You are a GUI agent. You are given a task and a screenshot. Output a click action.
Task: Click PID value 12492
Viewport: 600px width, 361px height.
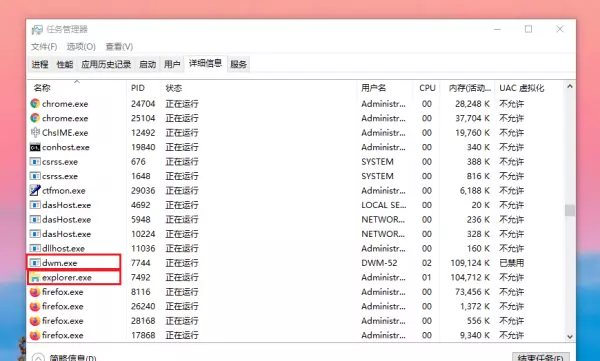pos(143,133)
